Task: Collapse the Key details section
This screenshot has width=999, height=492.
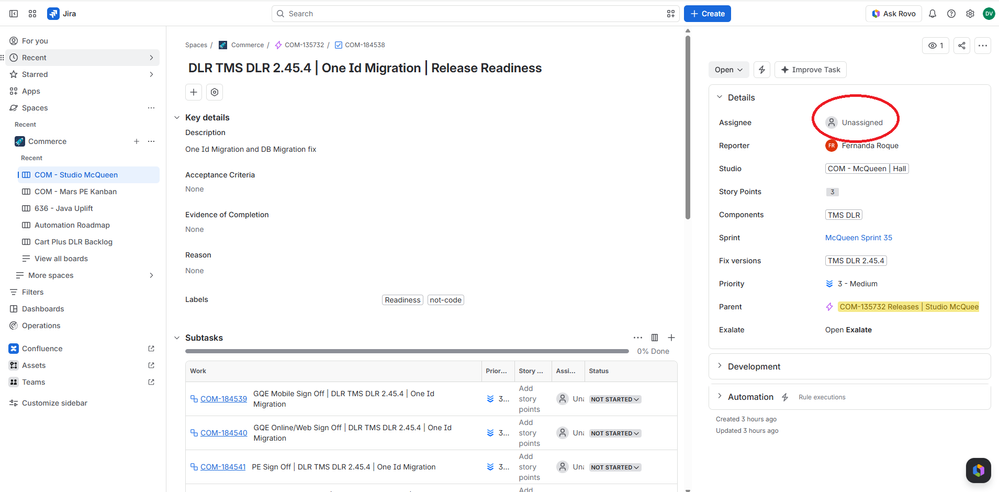Action: coord(177,117)
